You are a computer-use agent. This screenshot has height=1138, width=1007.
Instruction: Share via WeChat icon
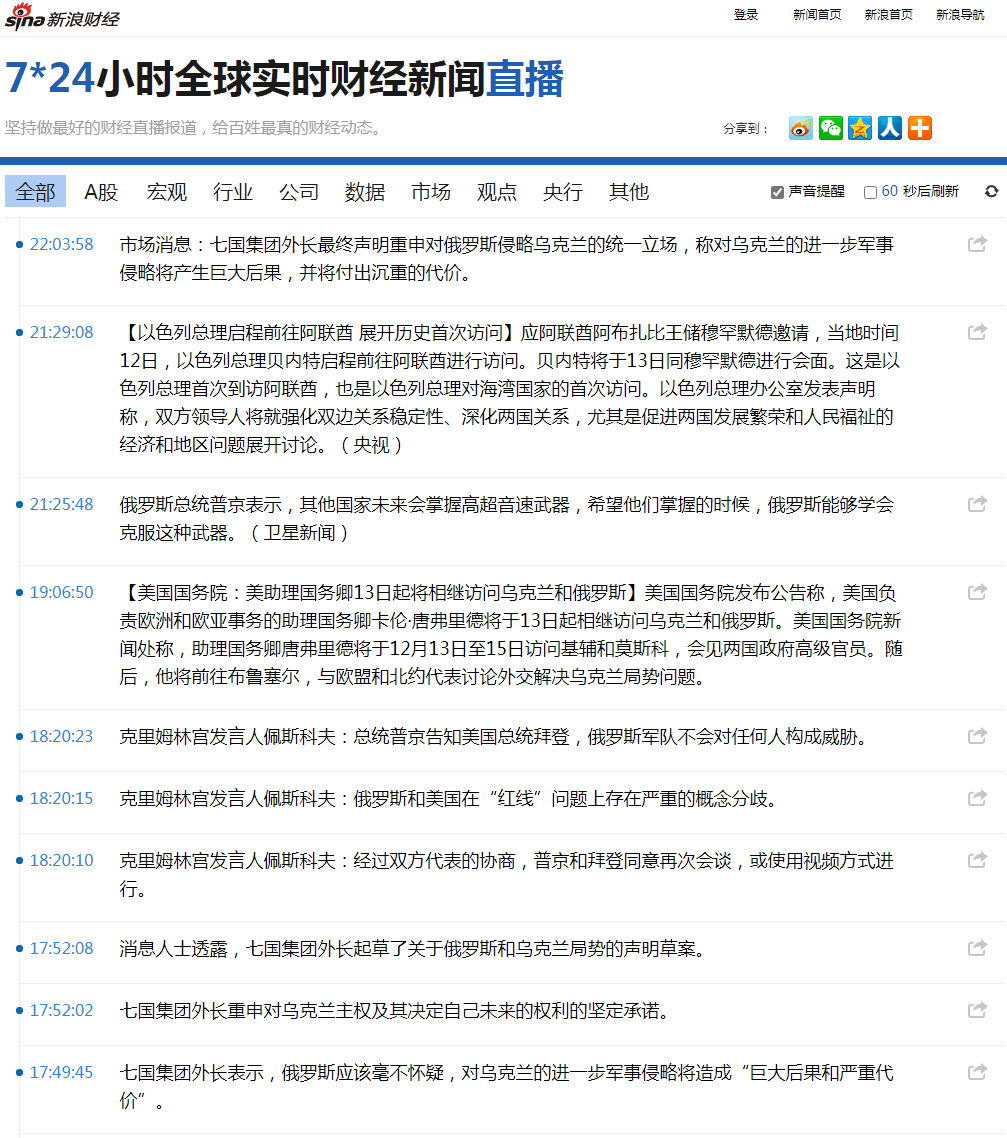coord(831,128)
